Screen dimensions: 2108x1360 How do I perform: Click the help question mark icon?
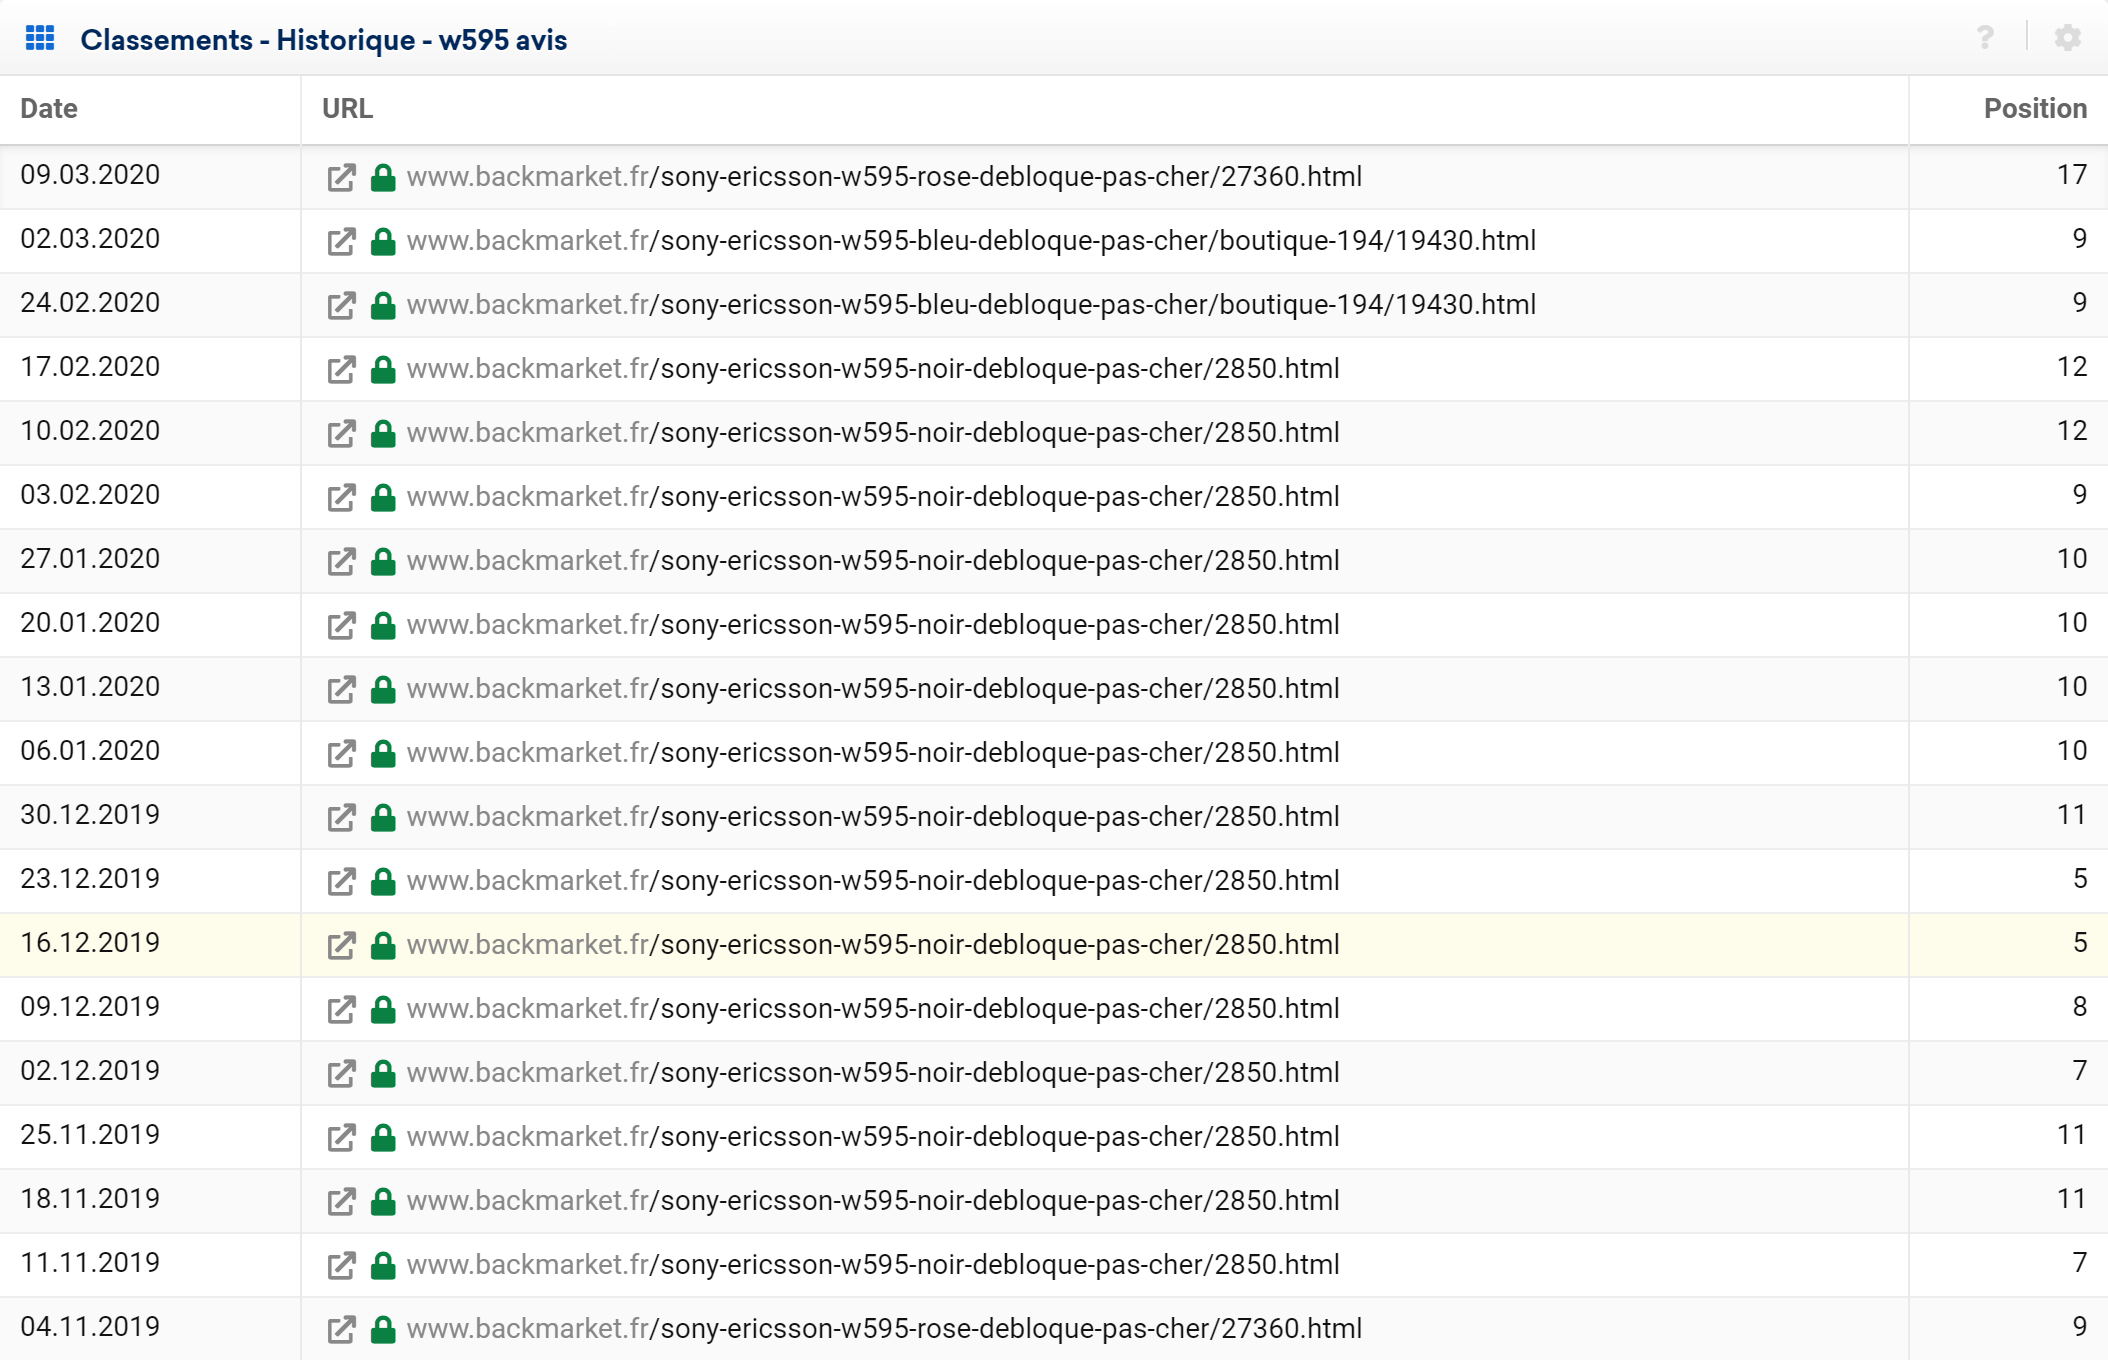point(1985,38)
